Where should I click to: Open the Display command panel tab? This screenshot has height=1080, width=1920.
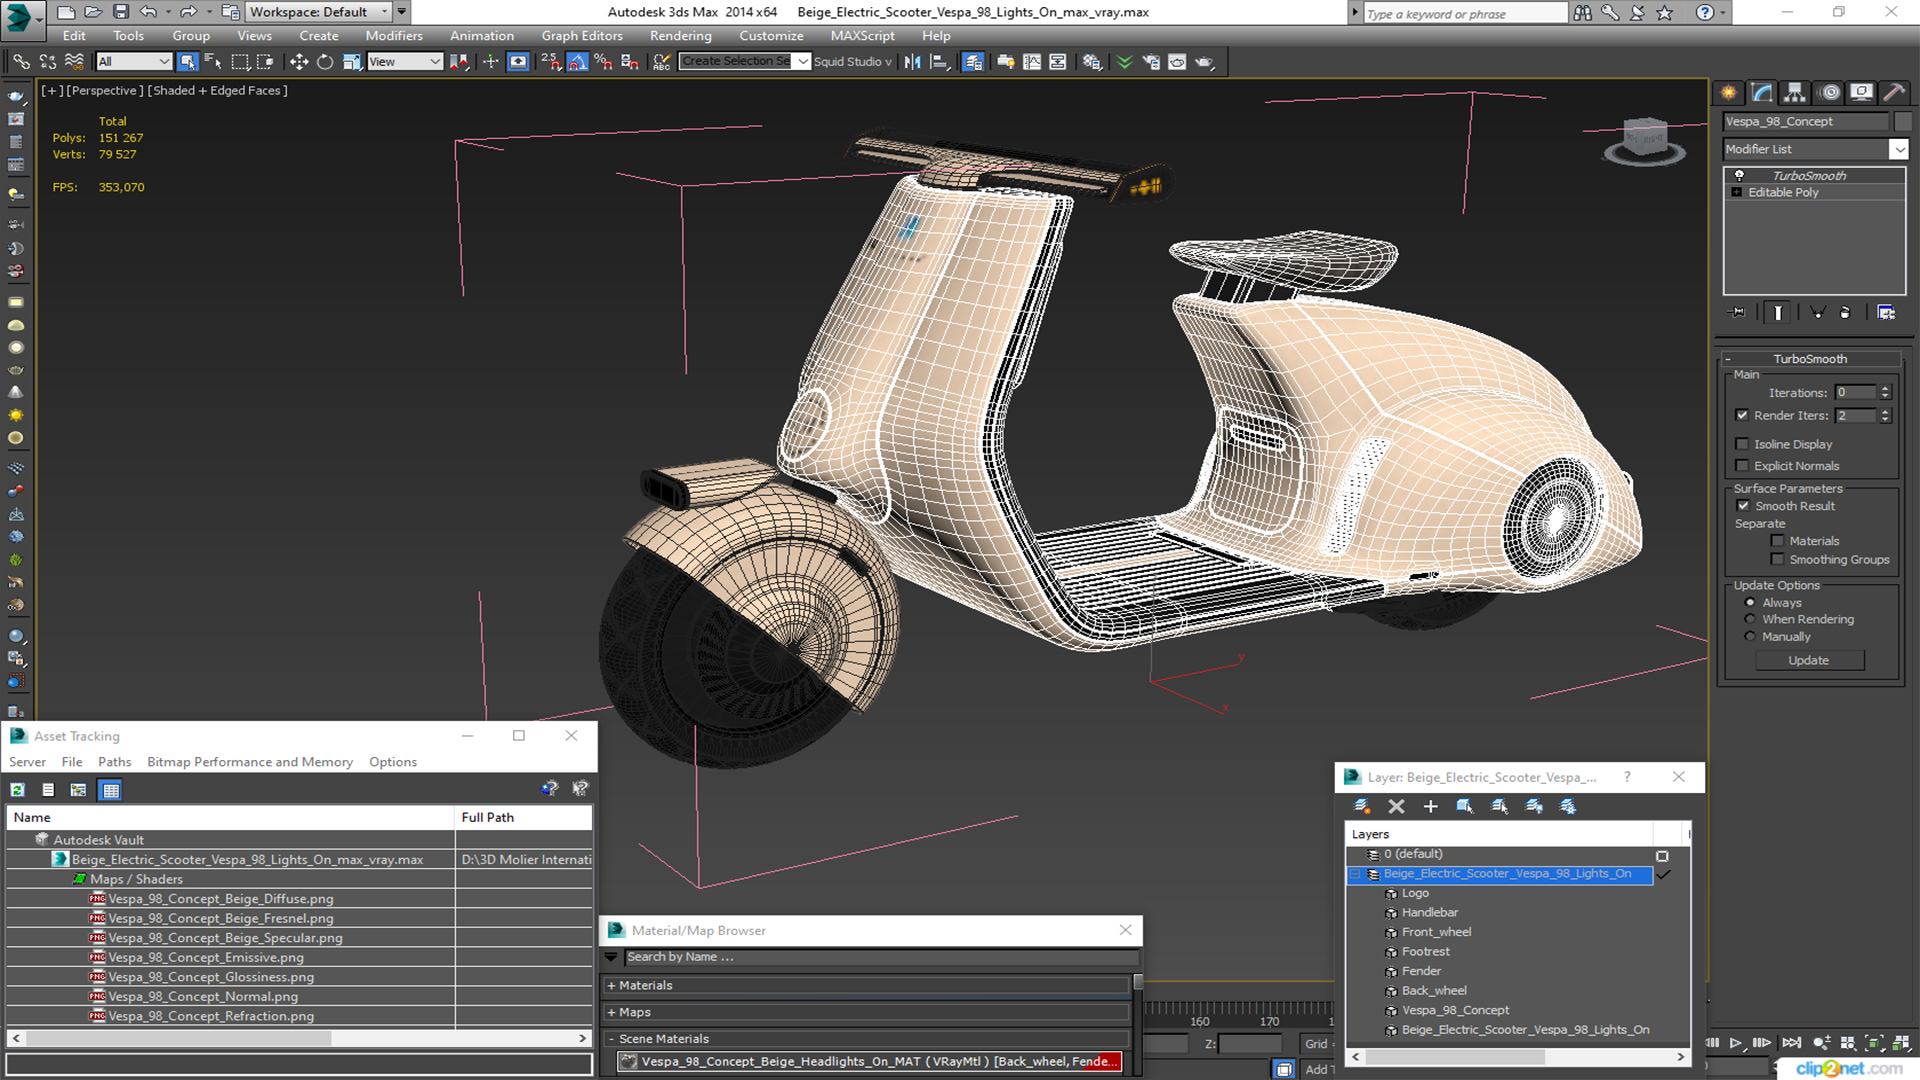coord(1861,92)
